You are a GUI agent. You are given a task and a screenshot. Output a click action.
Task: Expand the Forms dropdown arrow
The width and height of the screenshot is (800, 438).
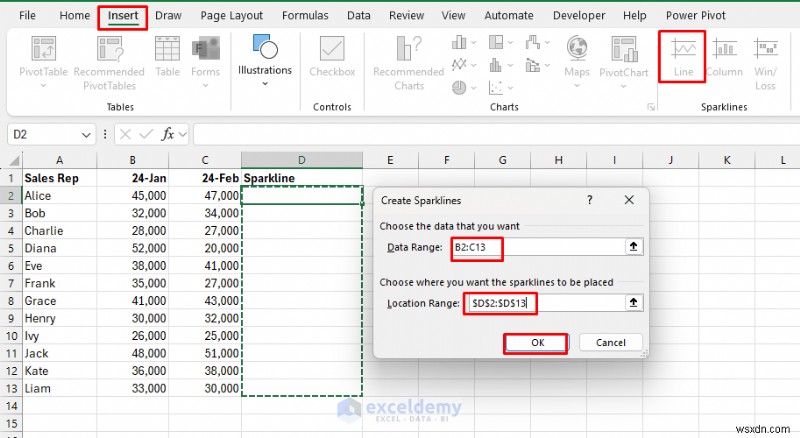206,86
